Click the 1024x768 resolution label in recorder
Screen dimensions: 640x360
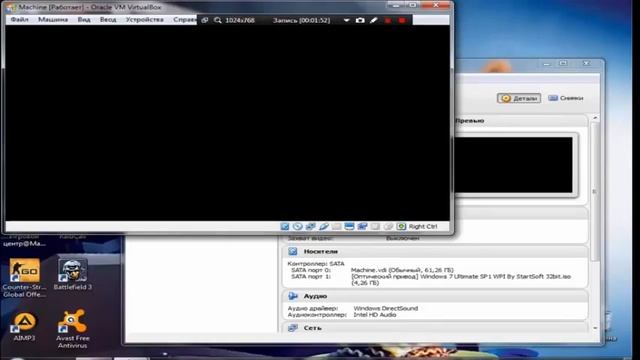click(240, 20)
